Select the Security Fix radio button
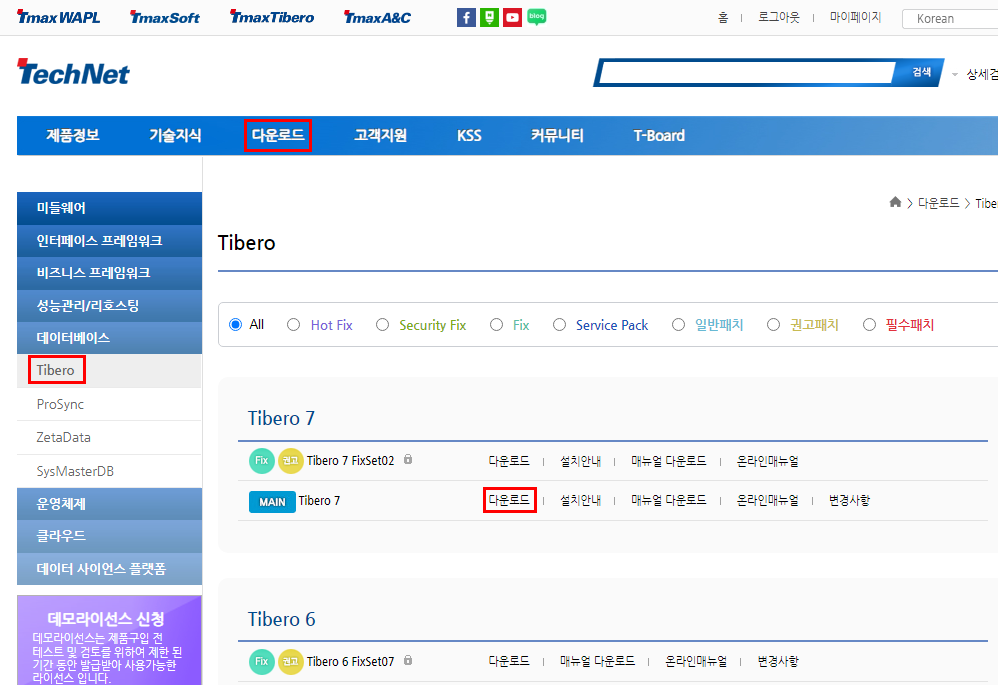Image resolution: width=998 pixels, height=685 pixels. pyautogui.click(x=382, y=325)
